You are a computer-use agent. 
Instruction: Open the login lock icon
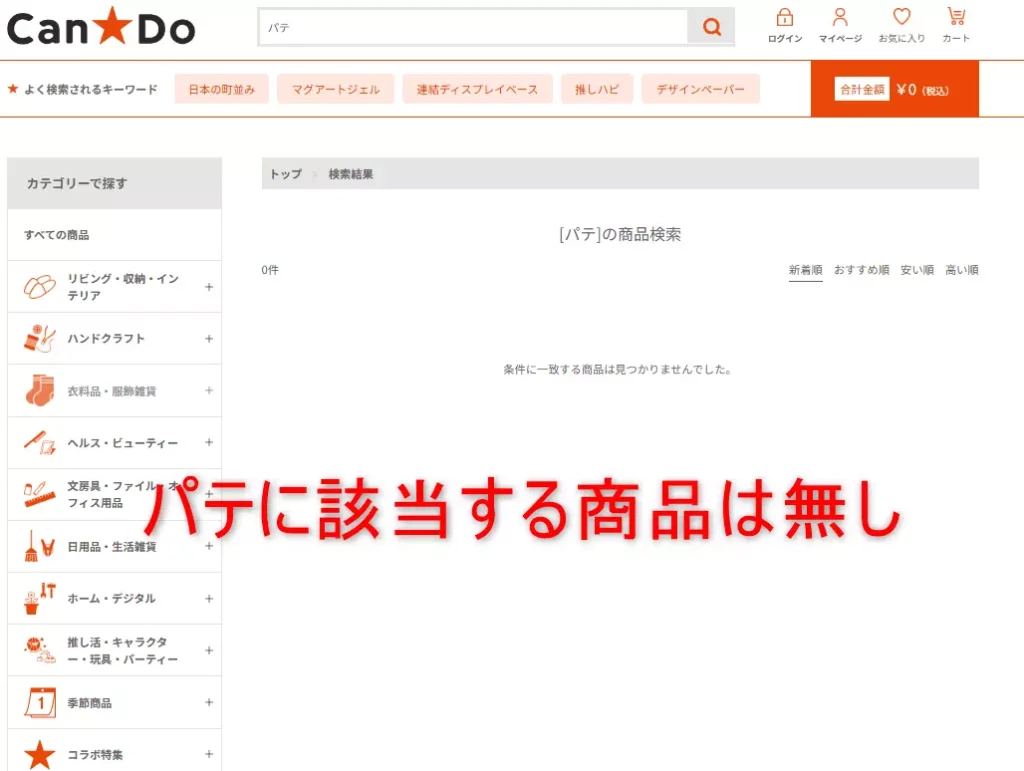click(x=785, y=18)
